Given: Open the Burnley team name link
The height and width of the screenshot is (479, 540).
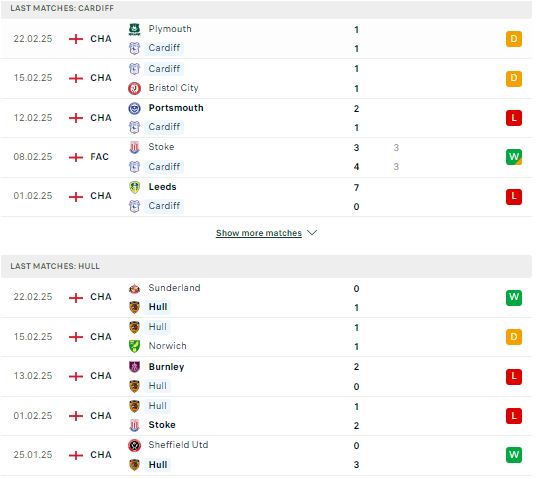Looking at the screenshot, I should tap(166, 367).
